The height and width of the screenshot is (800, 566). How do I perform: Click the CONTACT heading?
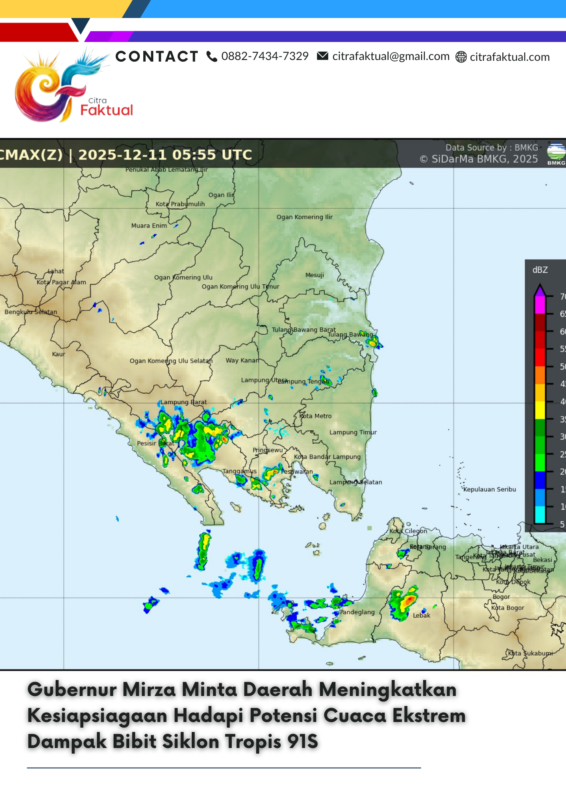coord(157,56)
